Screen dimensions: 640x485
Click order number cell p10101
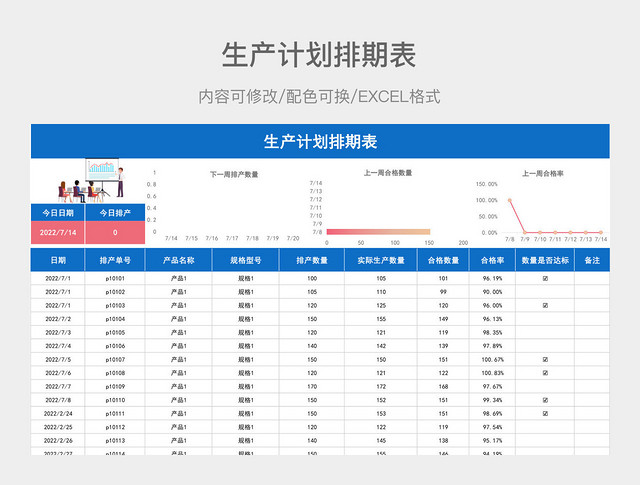point(115,278)
